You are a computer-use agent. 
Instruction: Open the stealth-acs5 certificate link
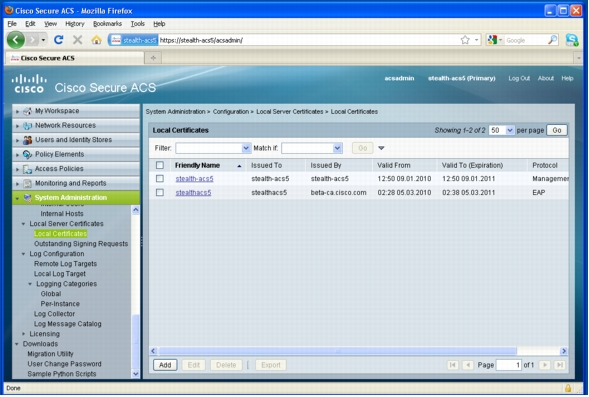194,179
